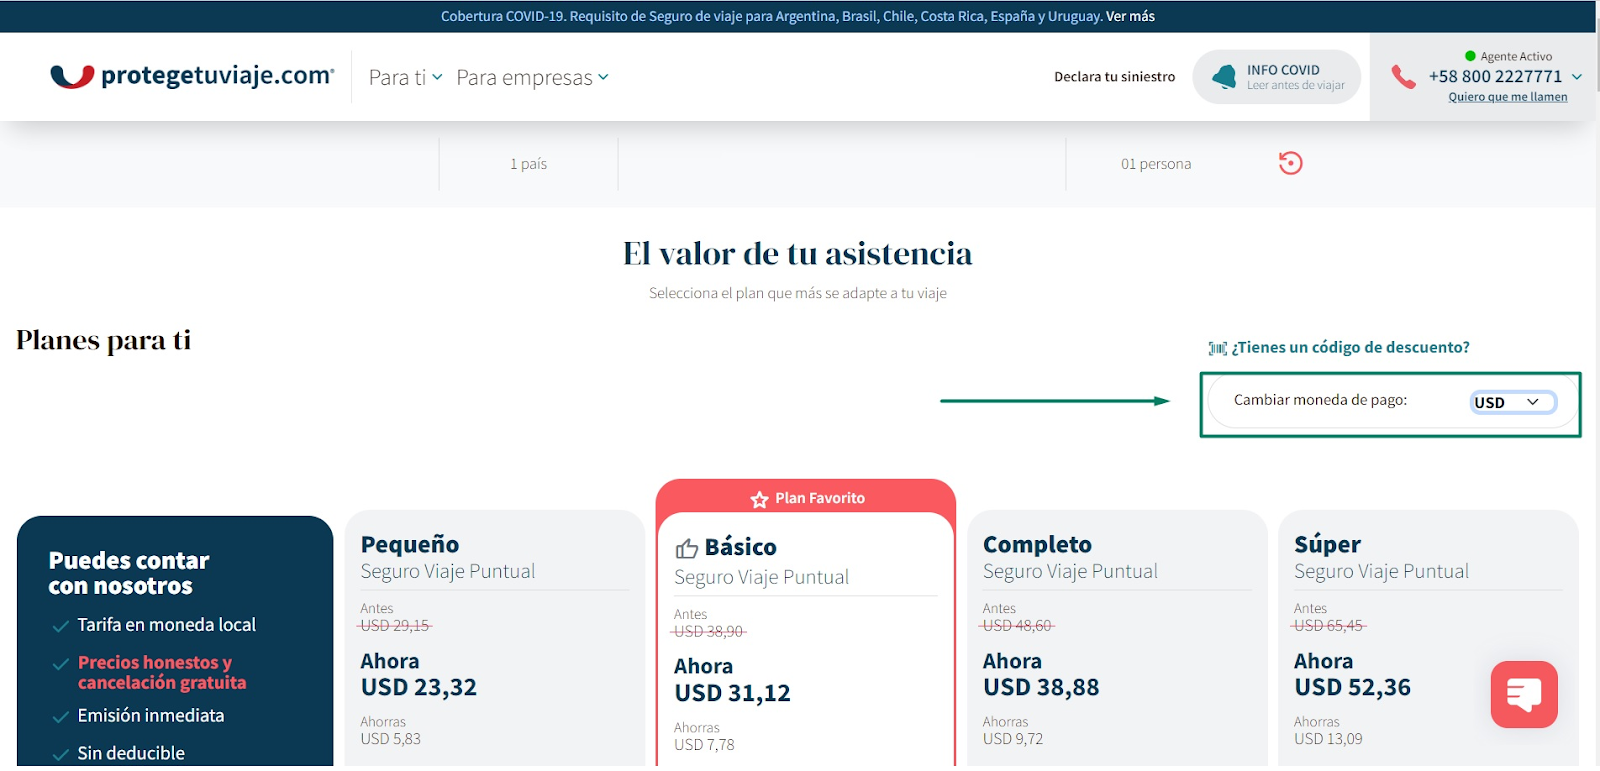Click savings amount USD 5,83
1600x771 pixels.
[x=390, y=739]
